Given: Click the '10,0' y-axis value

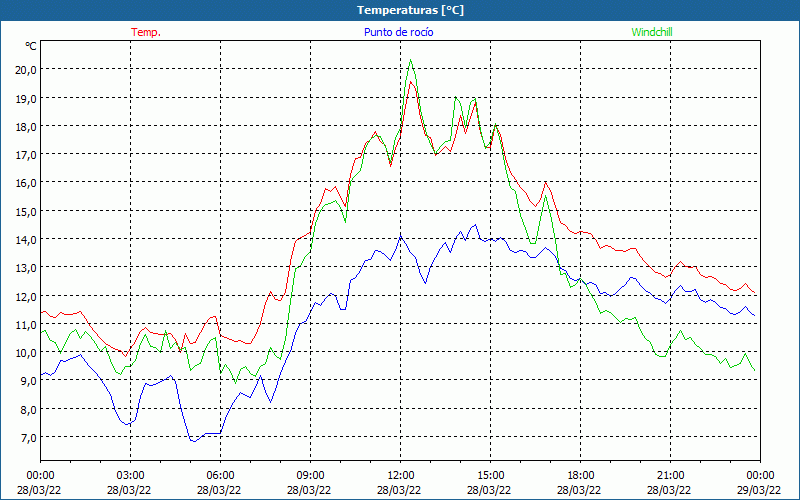Looking at the screenshot, I should pyautogui.click(x=26, y=353).
